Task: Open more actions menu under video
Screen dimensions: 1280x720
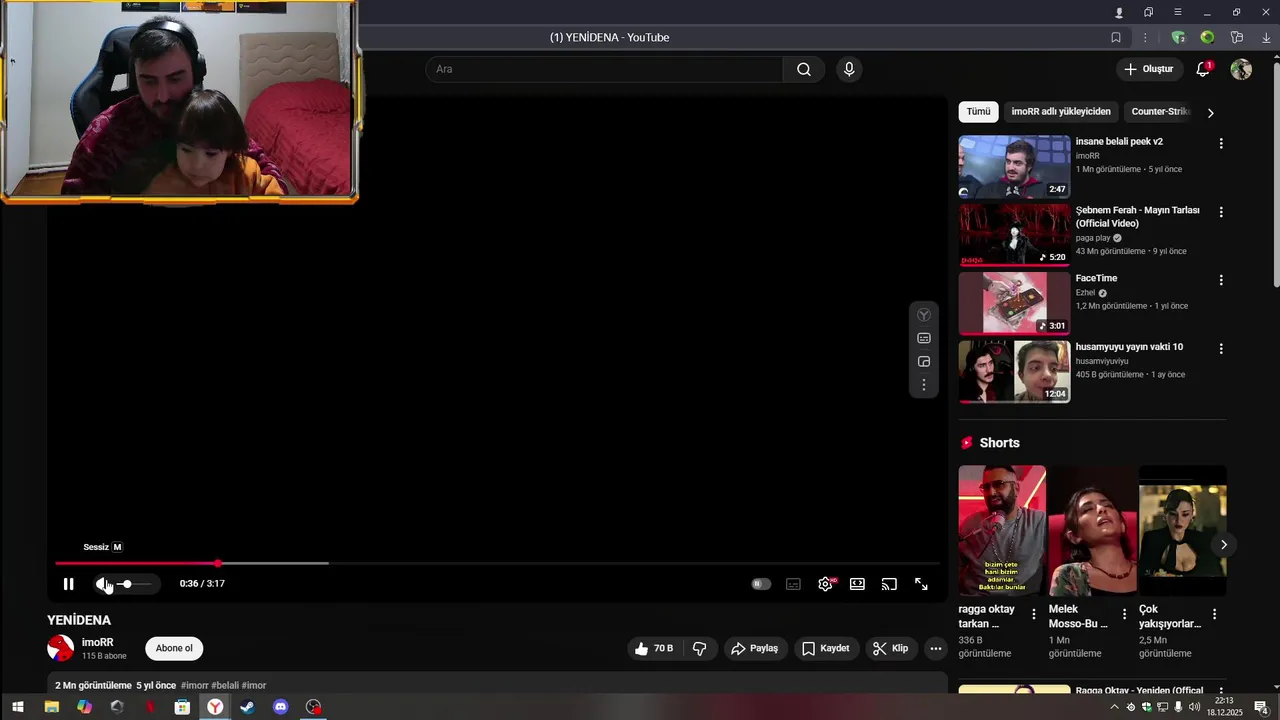Action: click(936, 648)
